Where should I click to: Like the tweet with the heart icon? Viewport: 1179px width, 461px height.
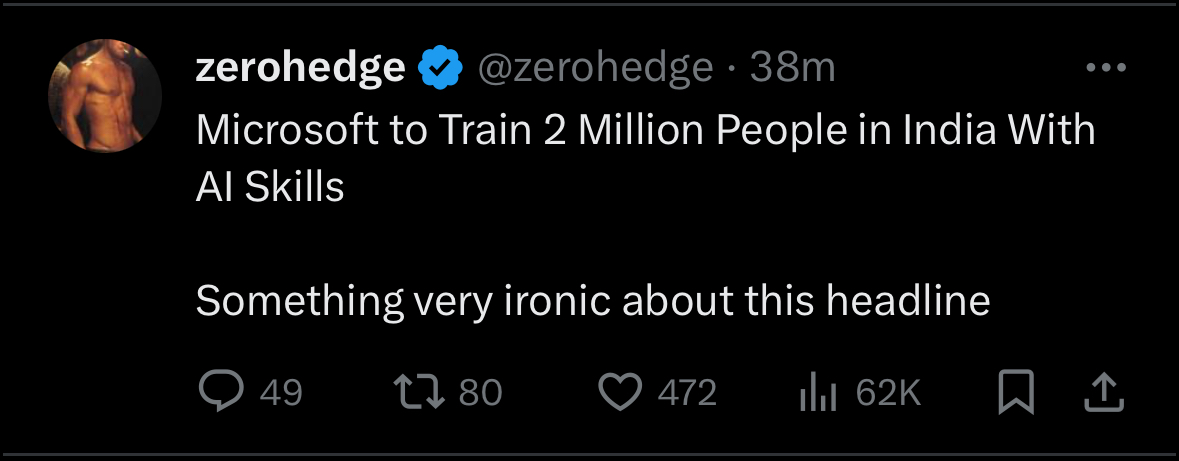619,393
